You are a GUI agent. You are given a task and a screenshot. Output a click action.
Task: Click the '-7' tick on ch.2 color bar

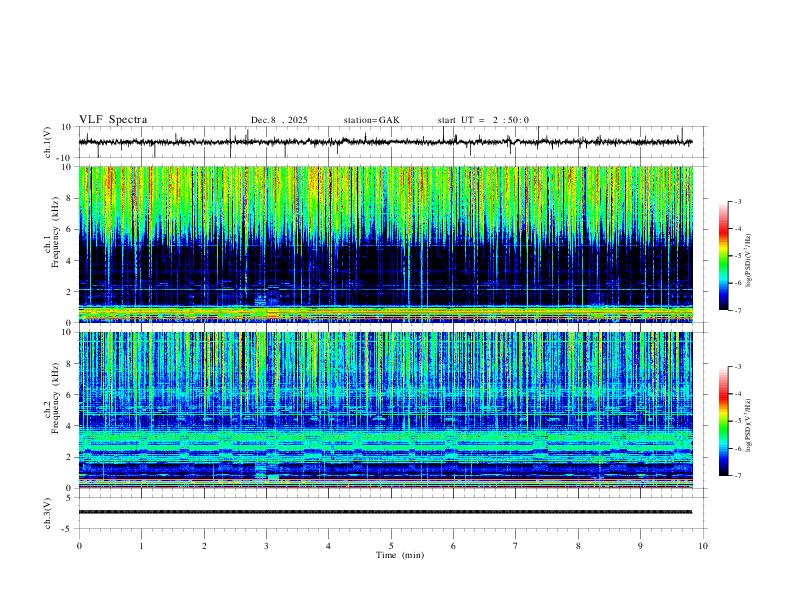click(738, 476)
